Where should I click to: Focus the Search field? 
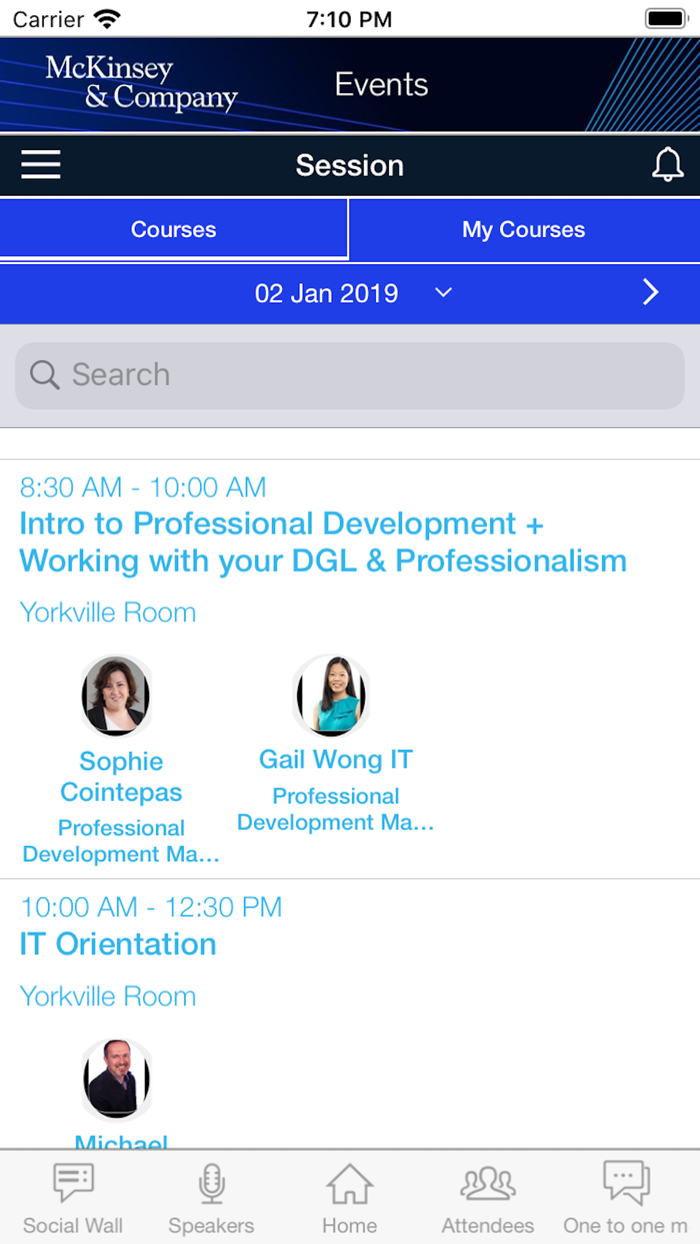[350, 375]
